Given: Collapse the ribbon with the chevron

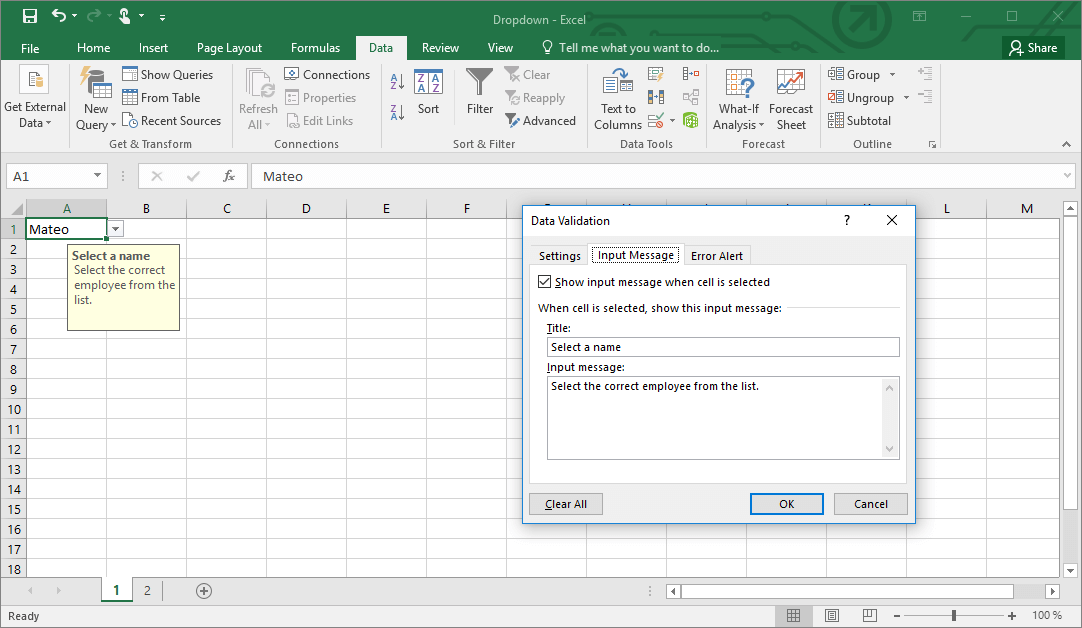Looking at the screenshot, I should tap(1066, 144).
